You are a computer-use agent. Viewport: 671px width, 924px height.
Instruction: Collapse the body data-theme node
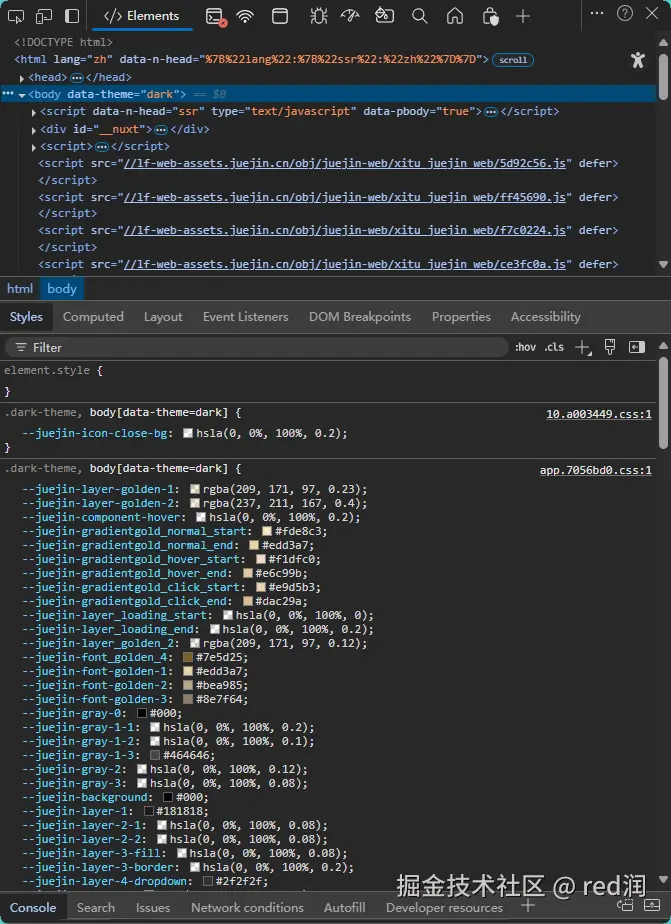point(22,95)
